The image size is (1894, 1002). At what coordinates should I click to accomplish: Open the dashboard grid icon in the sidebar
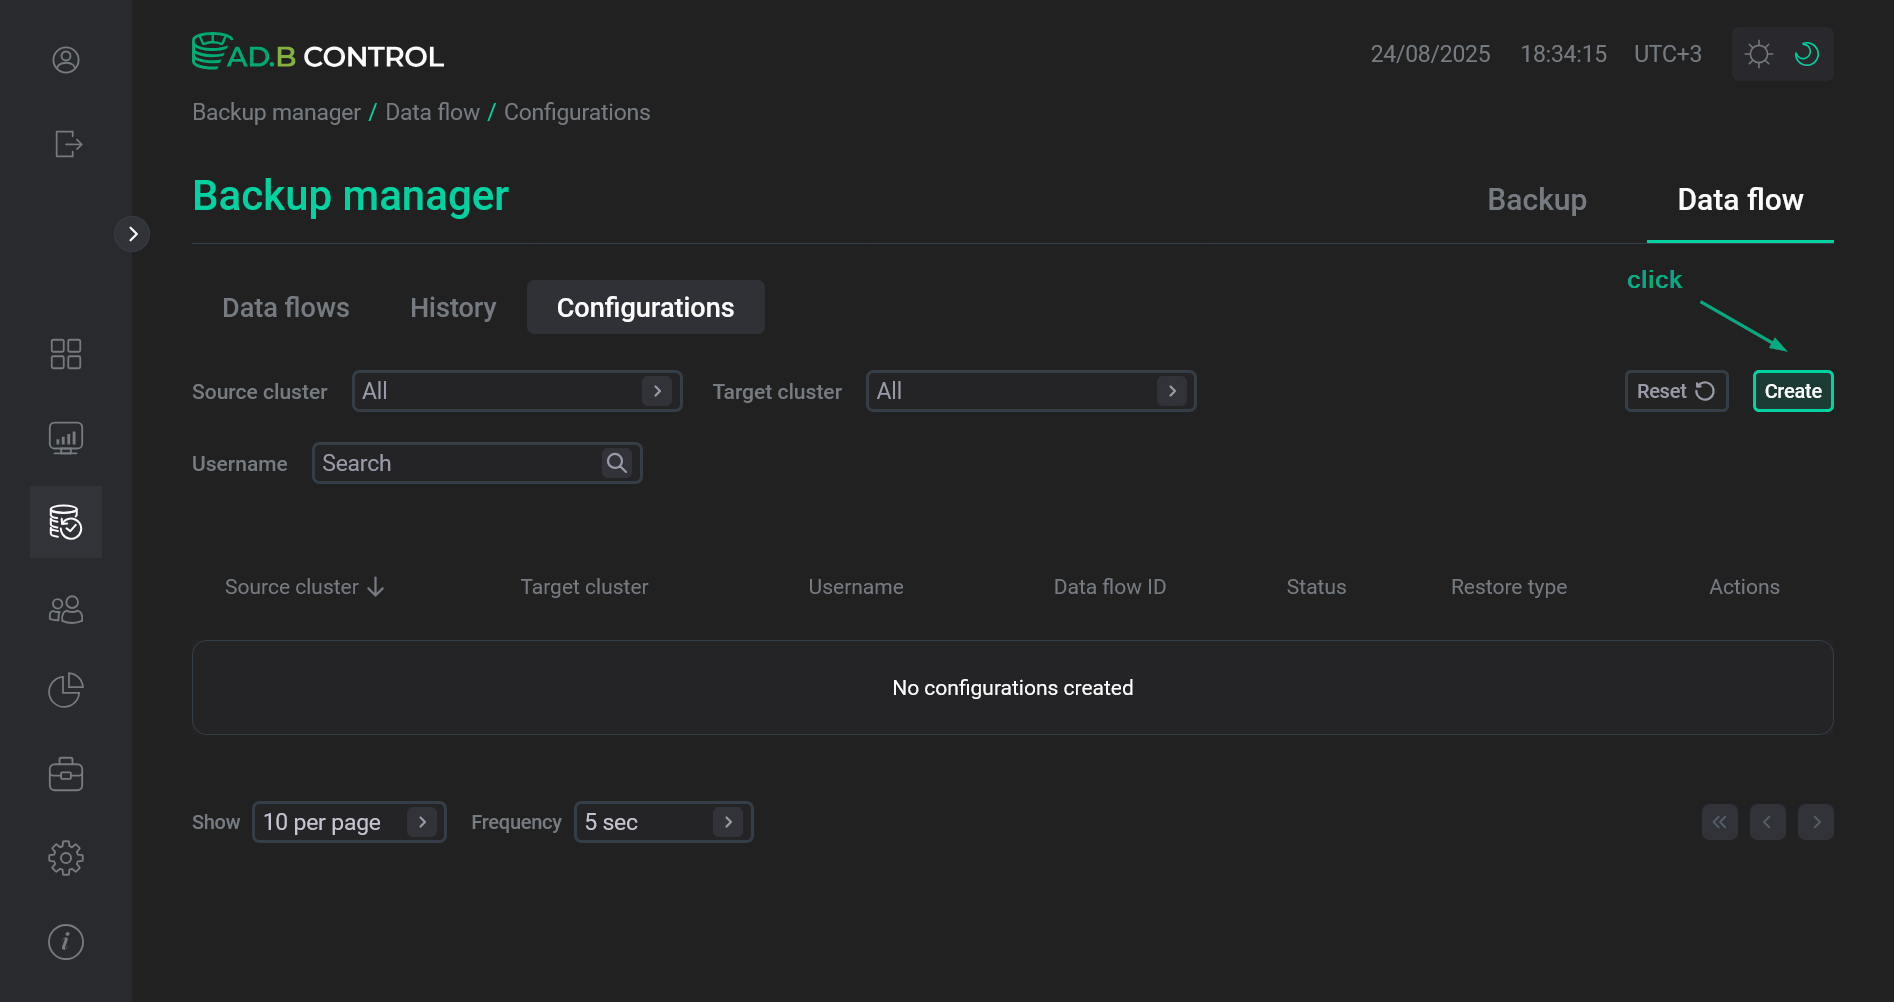point(66,353)
